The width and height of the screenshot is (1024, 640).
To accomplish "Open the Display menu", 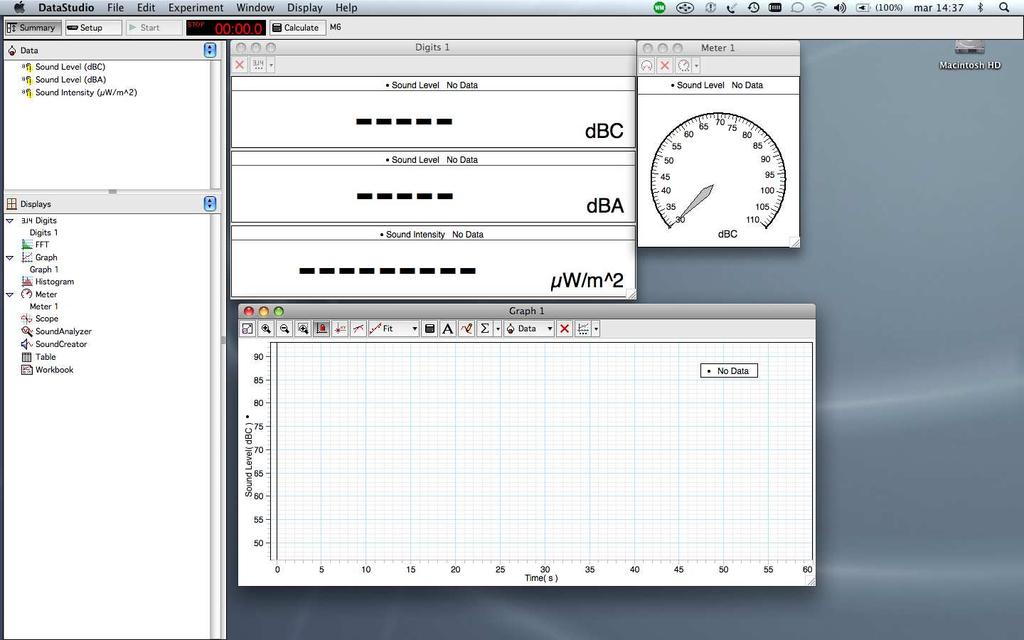I will [x=305, y=8].
